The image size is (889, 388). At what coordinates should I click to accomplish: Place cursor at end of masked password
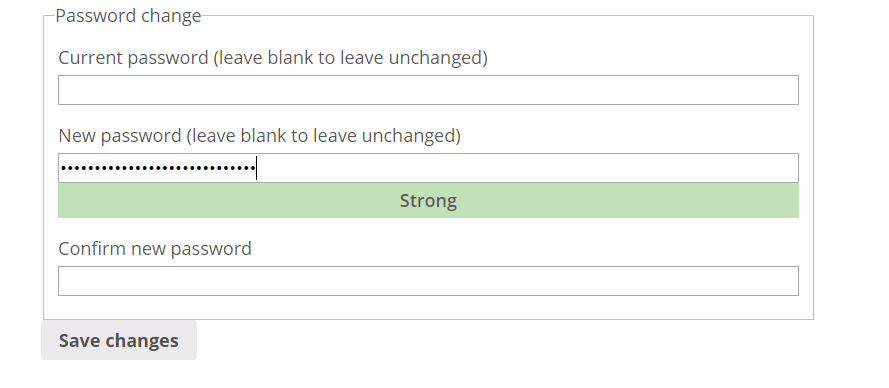click(x=256, y=168)
